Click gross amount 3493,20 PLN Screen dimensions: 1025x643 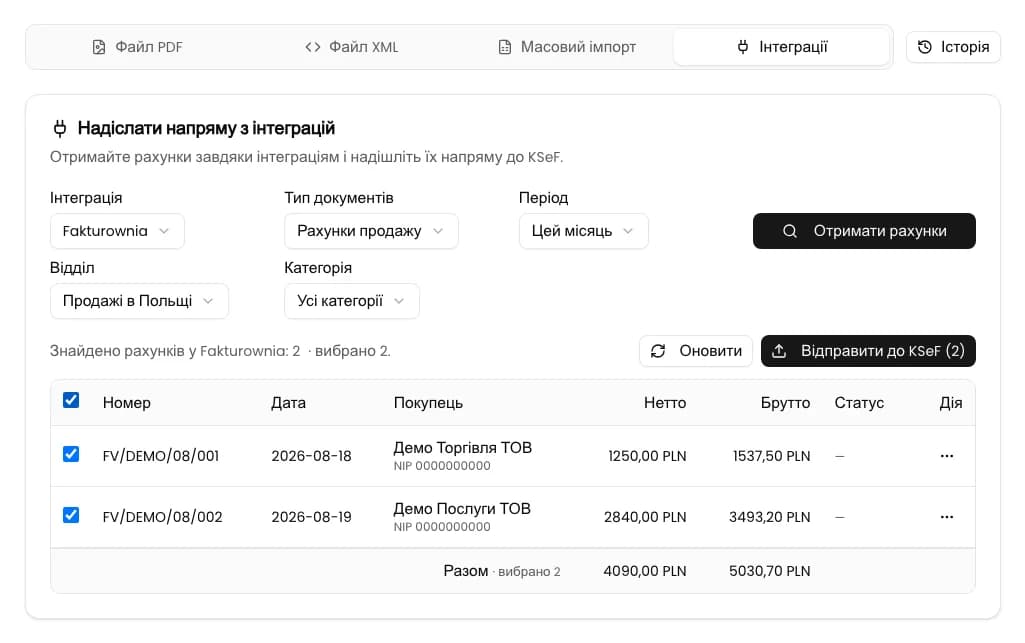(769, 516)
